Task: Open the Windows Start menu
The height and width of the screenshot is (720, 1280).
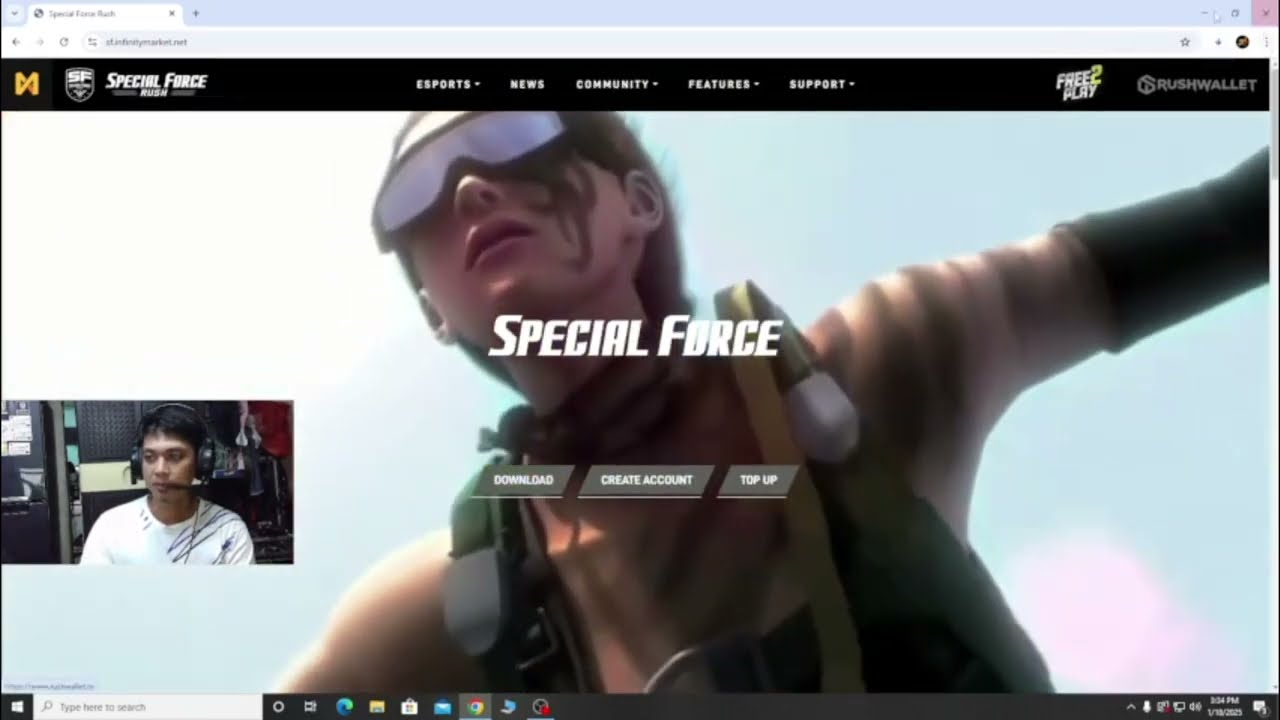Action: [x=17, y=707]
